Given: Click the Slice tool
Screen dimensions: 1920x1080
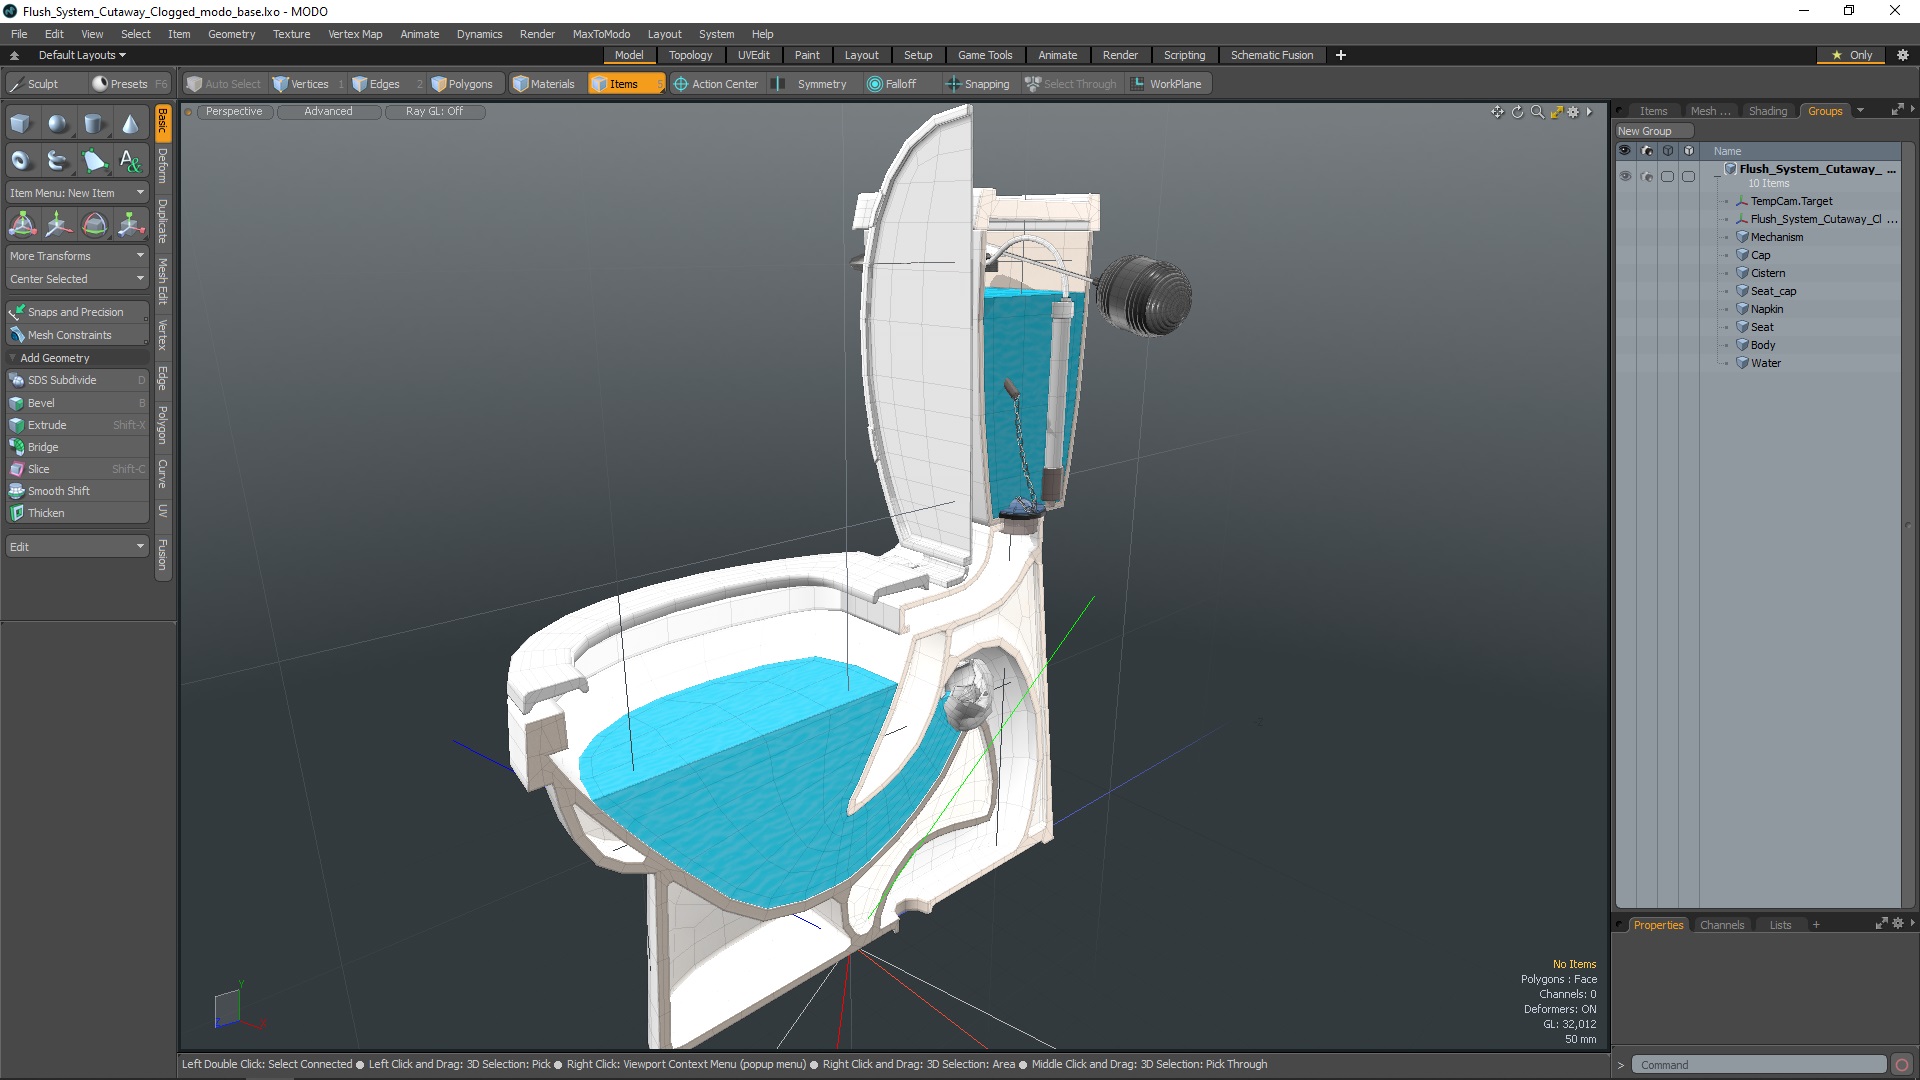Looking at the screenshot, I should point(77,469).
